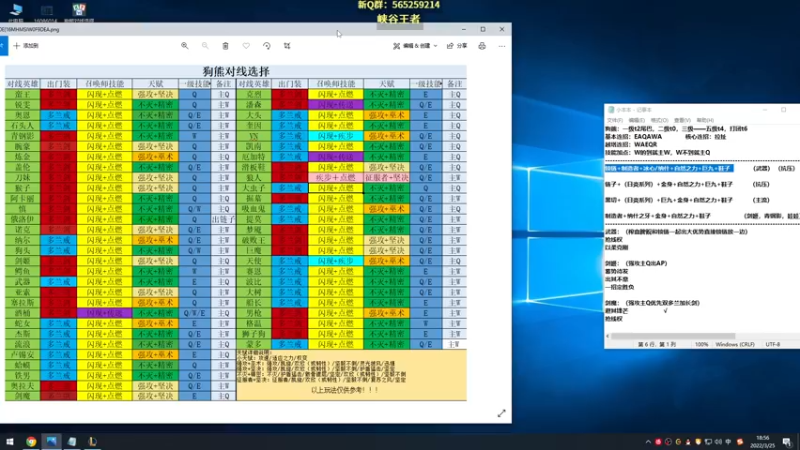Add image to favorites with heart icon

[x=246, y=46]
